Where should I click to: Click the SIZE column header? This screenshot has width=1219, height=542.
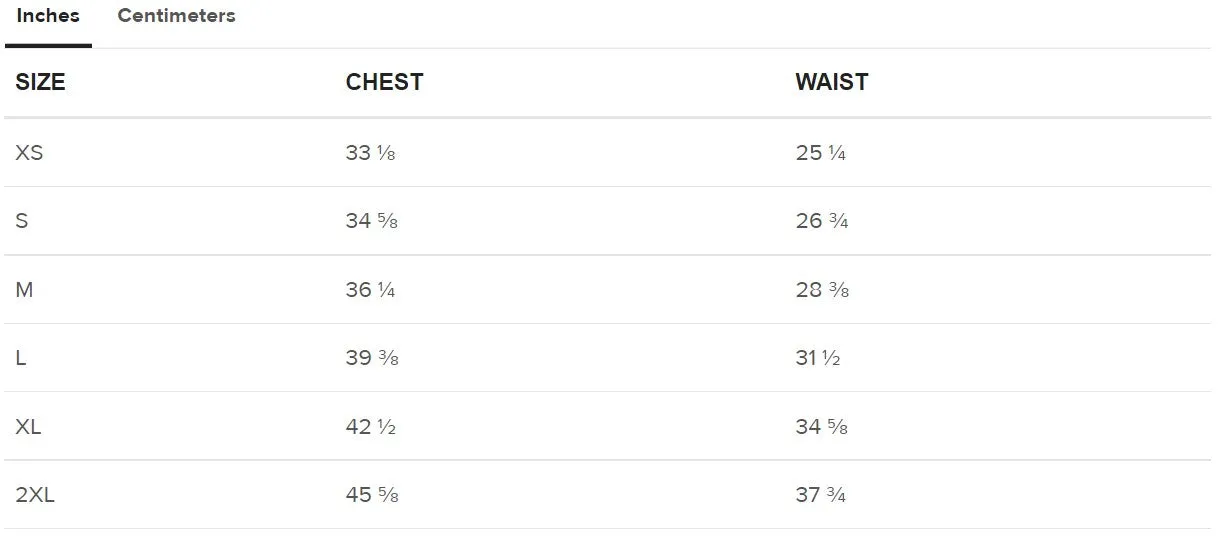coord(41,82)
